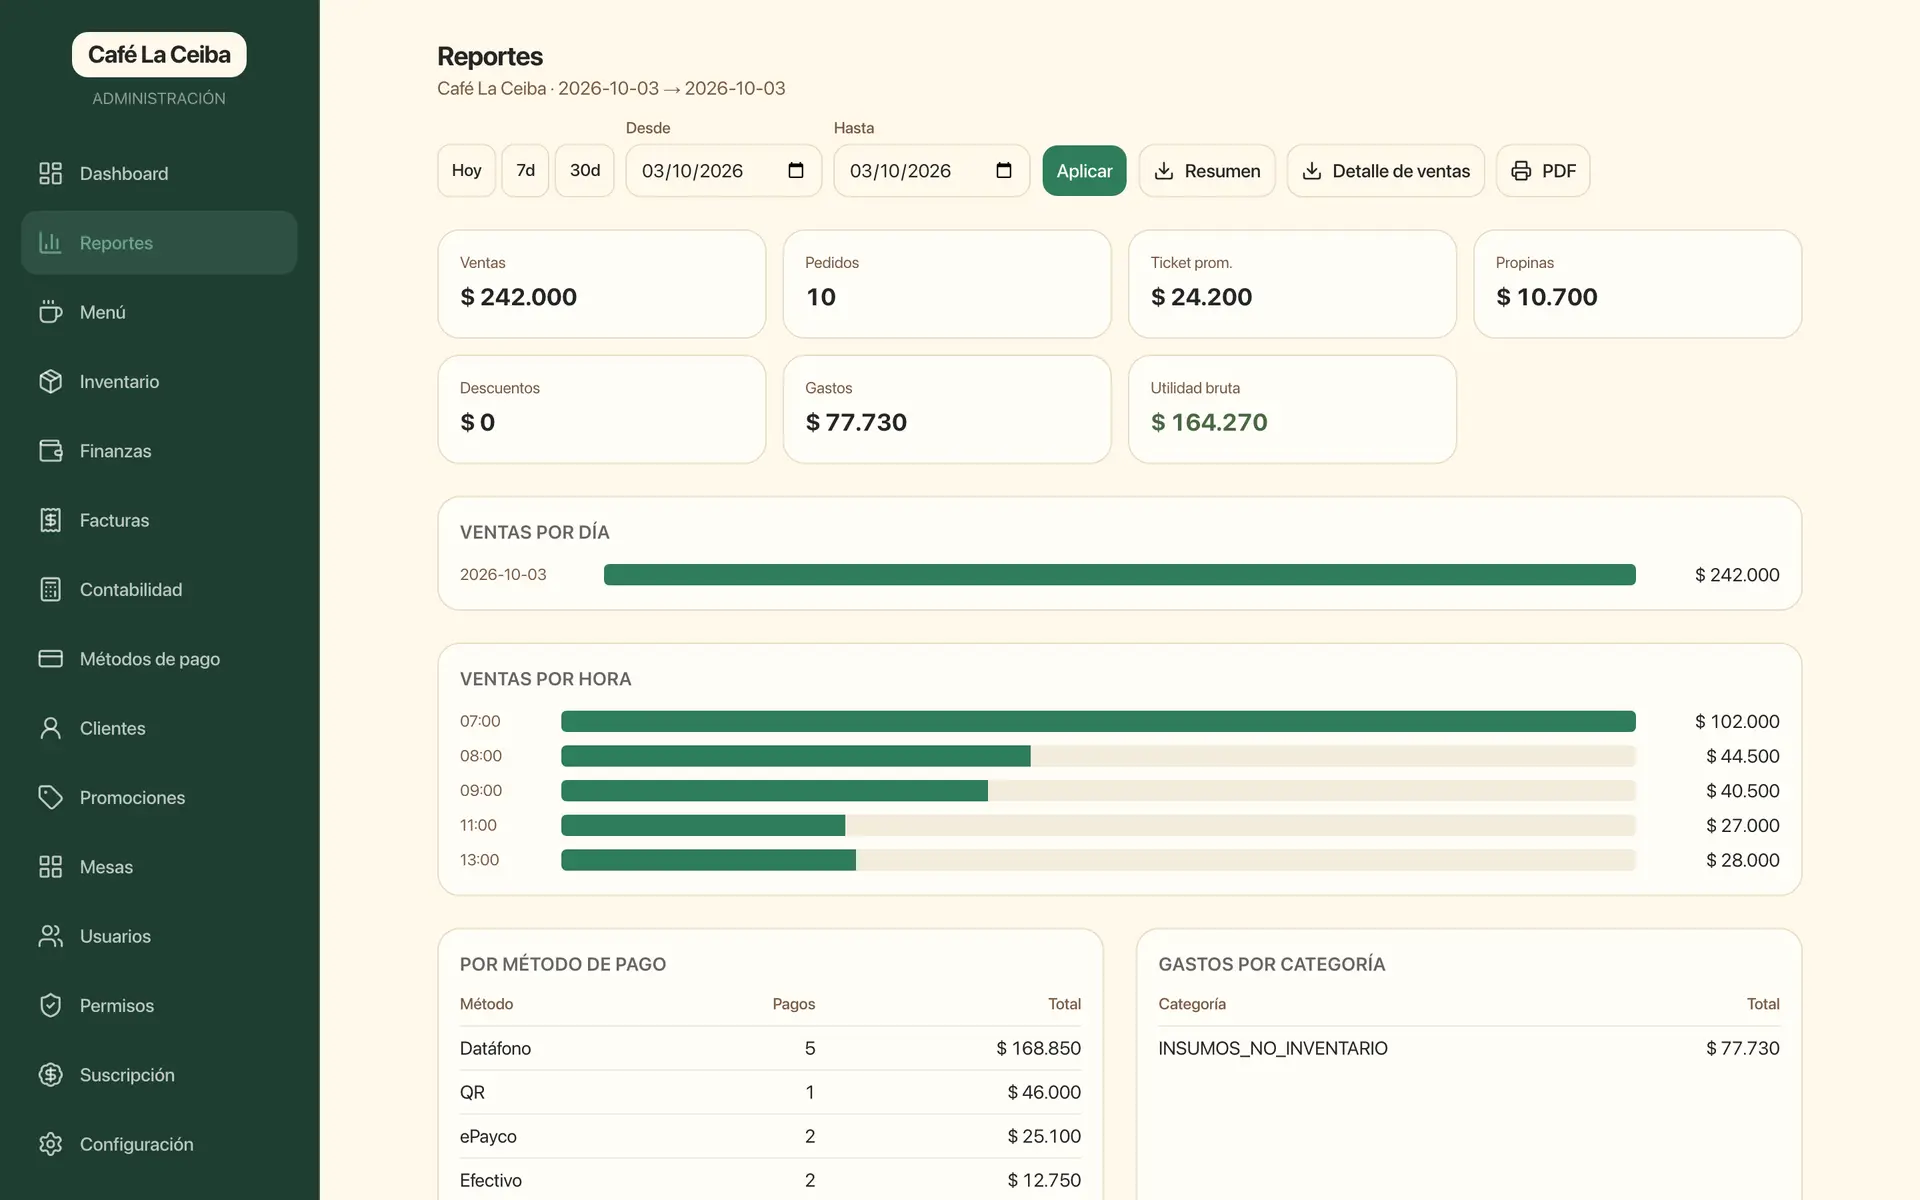Screen dimensions: 1920x1200
Task: Click the Promociones tag icon
Action: (50, 797)
